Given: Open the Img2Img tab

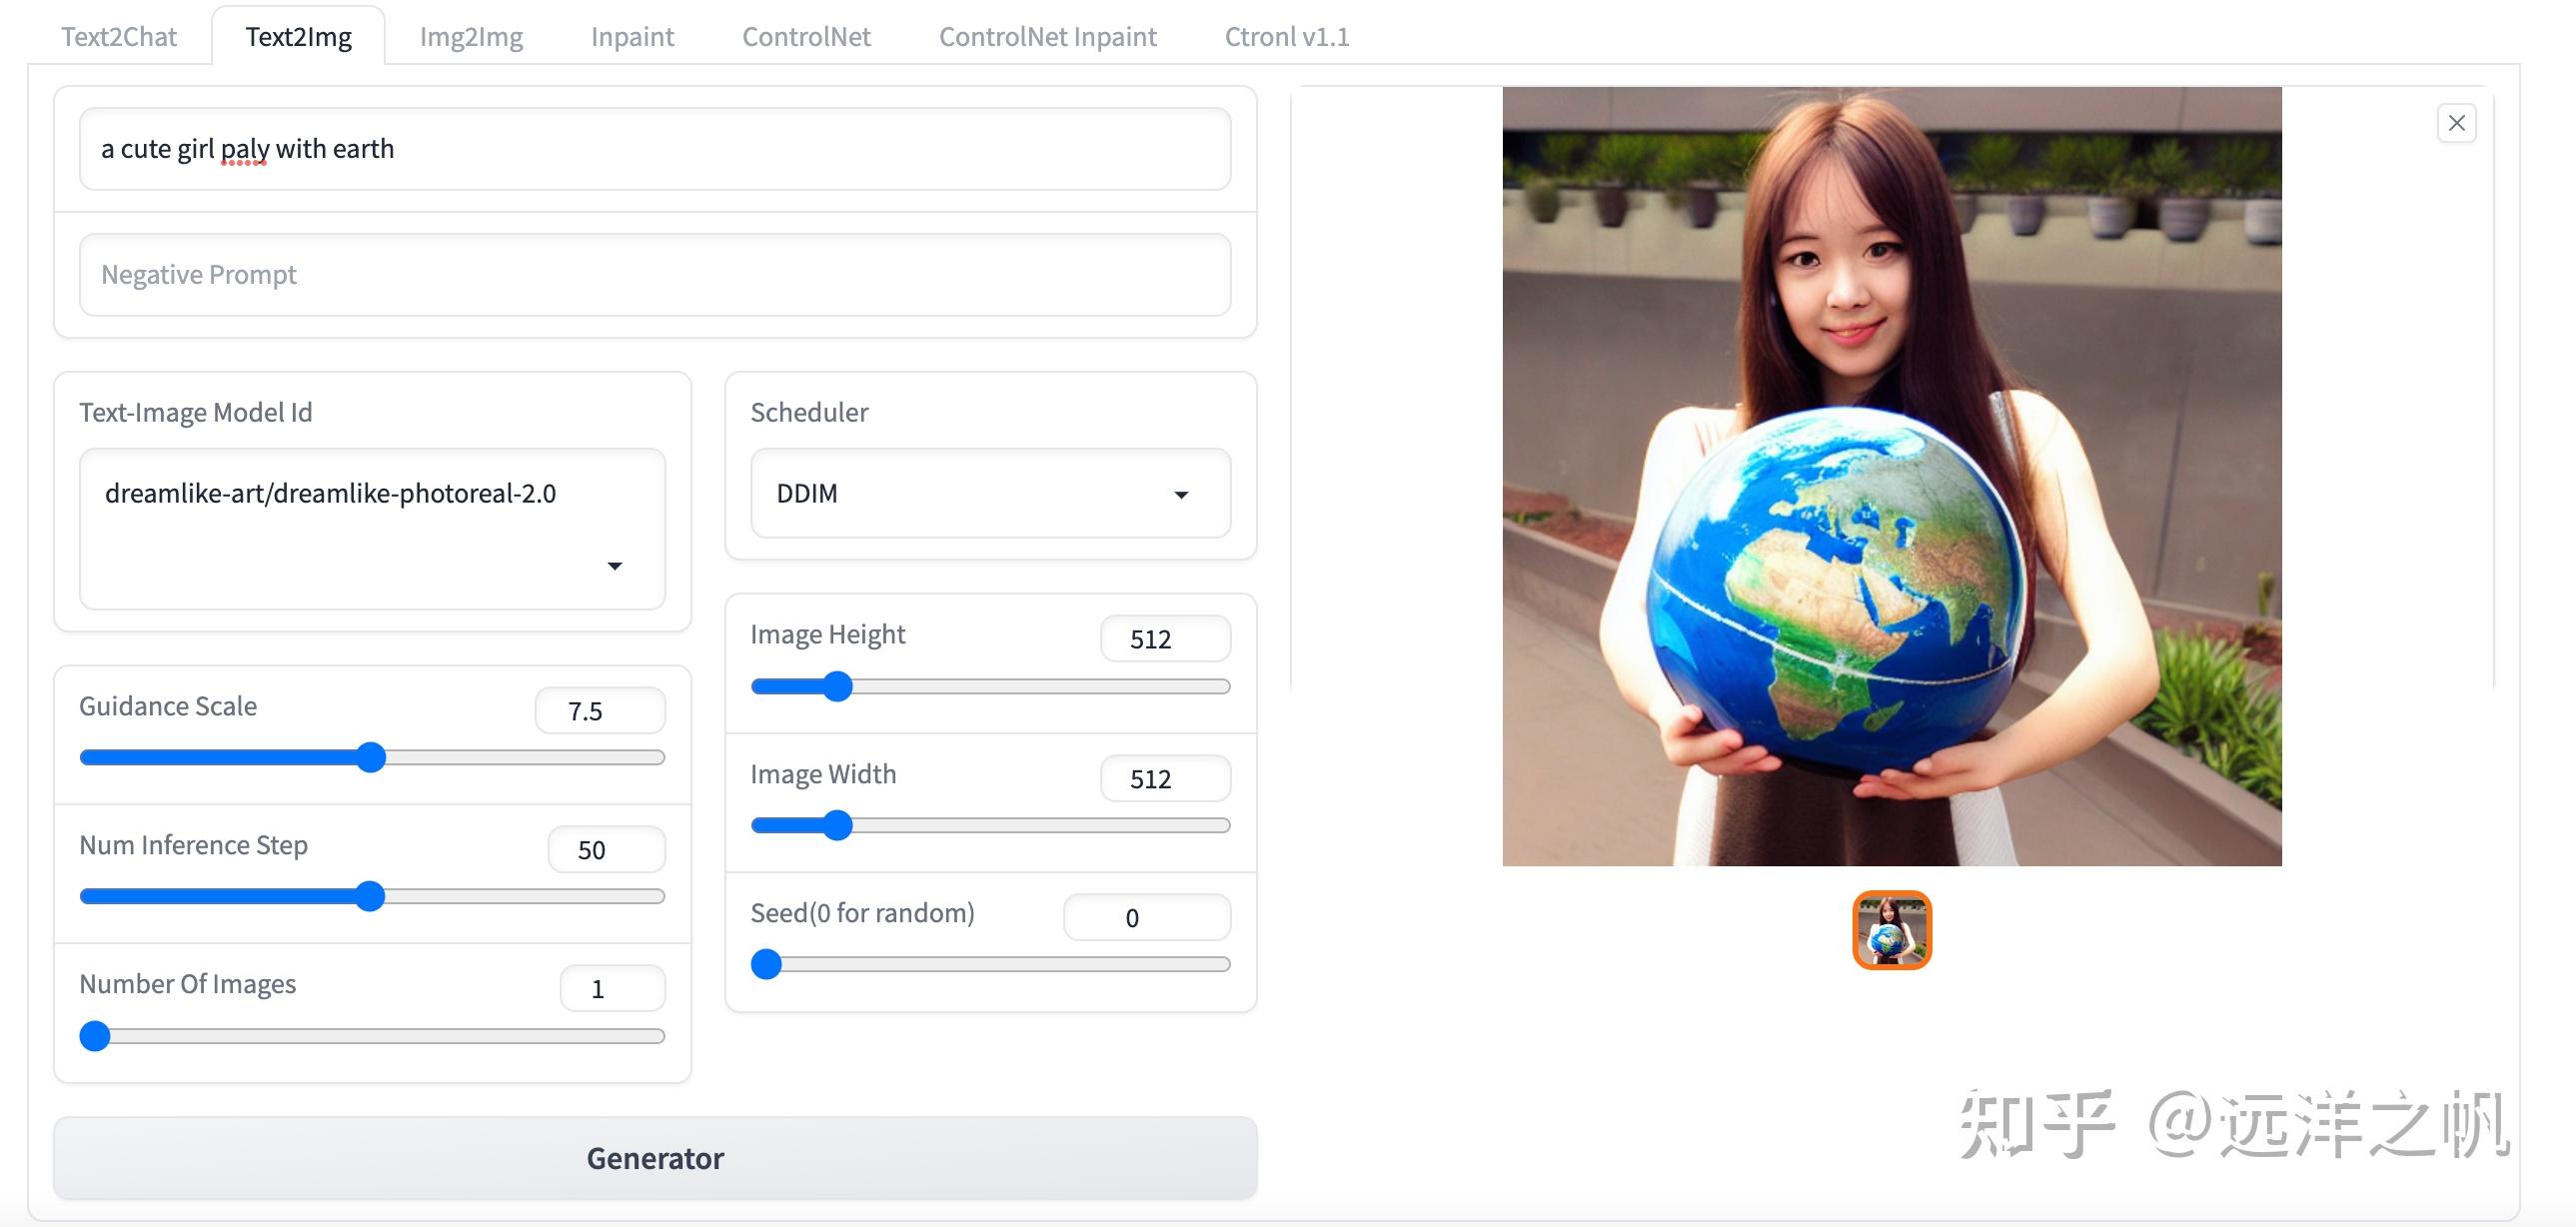Looking at the screenshot, I should click(470, 37).
